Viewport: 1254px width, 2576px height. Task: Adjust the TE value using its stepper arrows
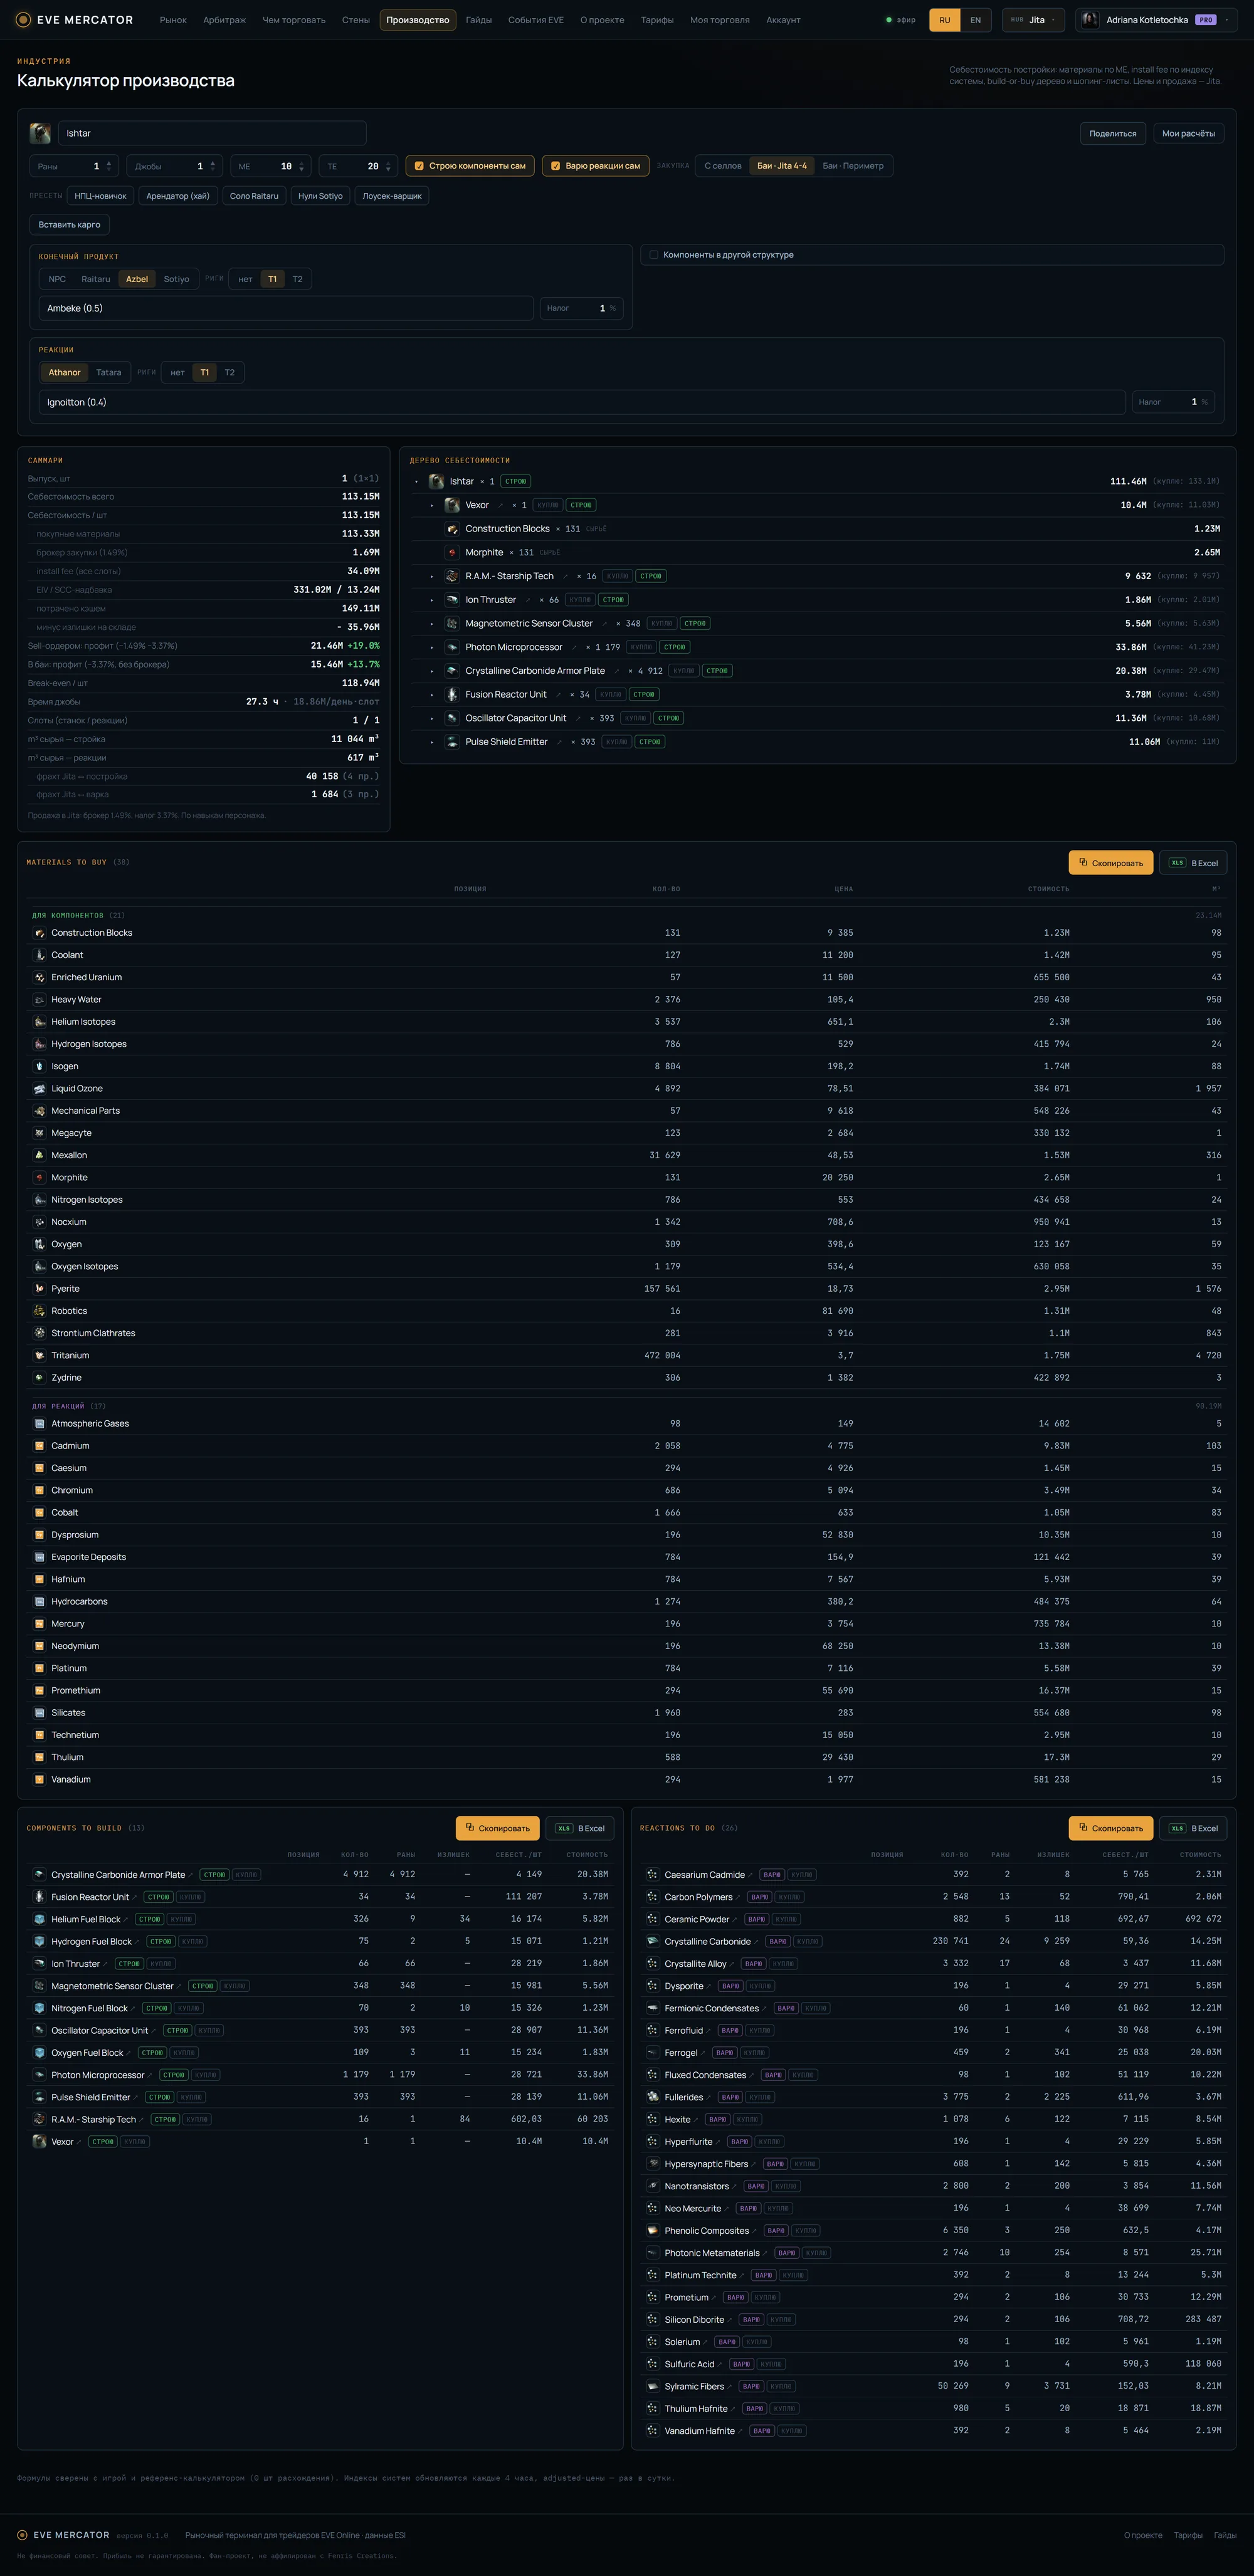tap(388, 166)
